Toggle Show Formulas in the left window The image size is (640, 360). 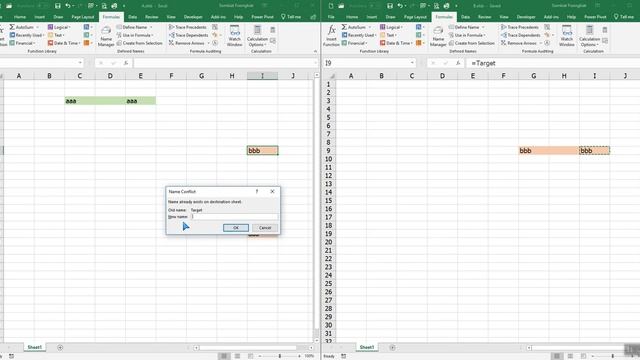point(215,27)
